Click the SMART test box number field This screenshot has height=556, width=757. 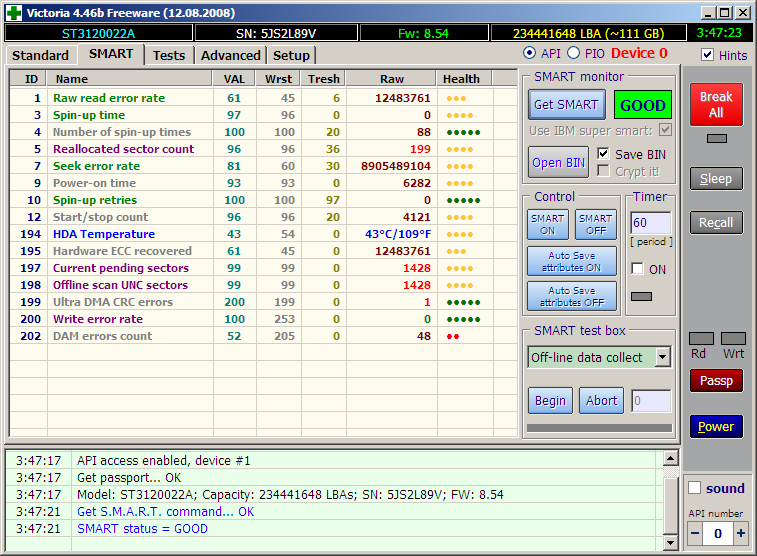click(x=651, y=401)
